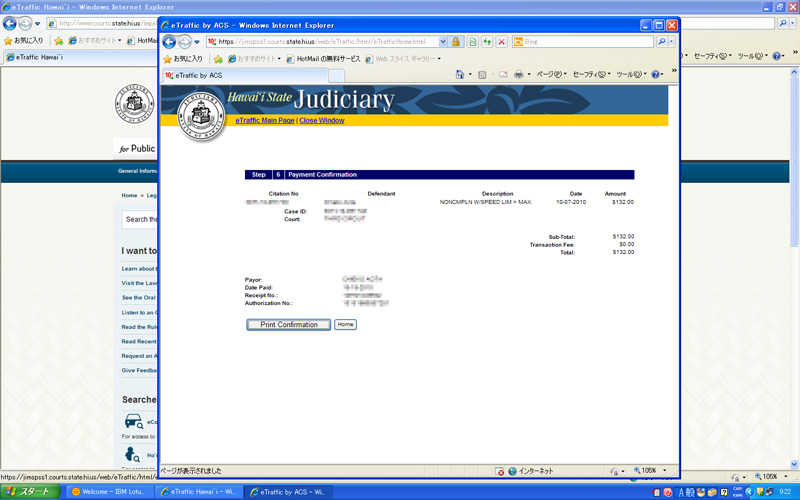Switch to eTraffic Hawai'i taskbar item
The width and height of the screenshot is (800, 500).
pos(199,492)
